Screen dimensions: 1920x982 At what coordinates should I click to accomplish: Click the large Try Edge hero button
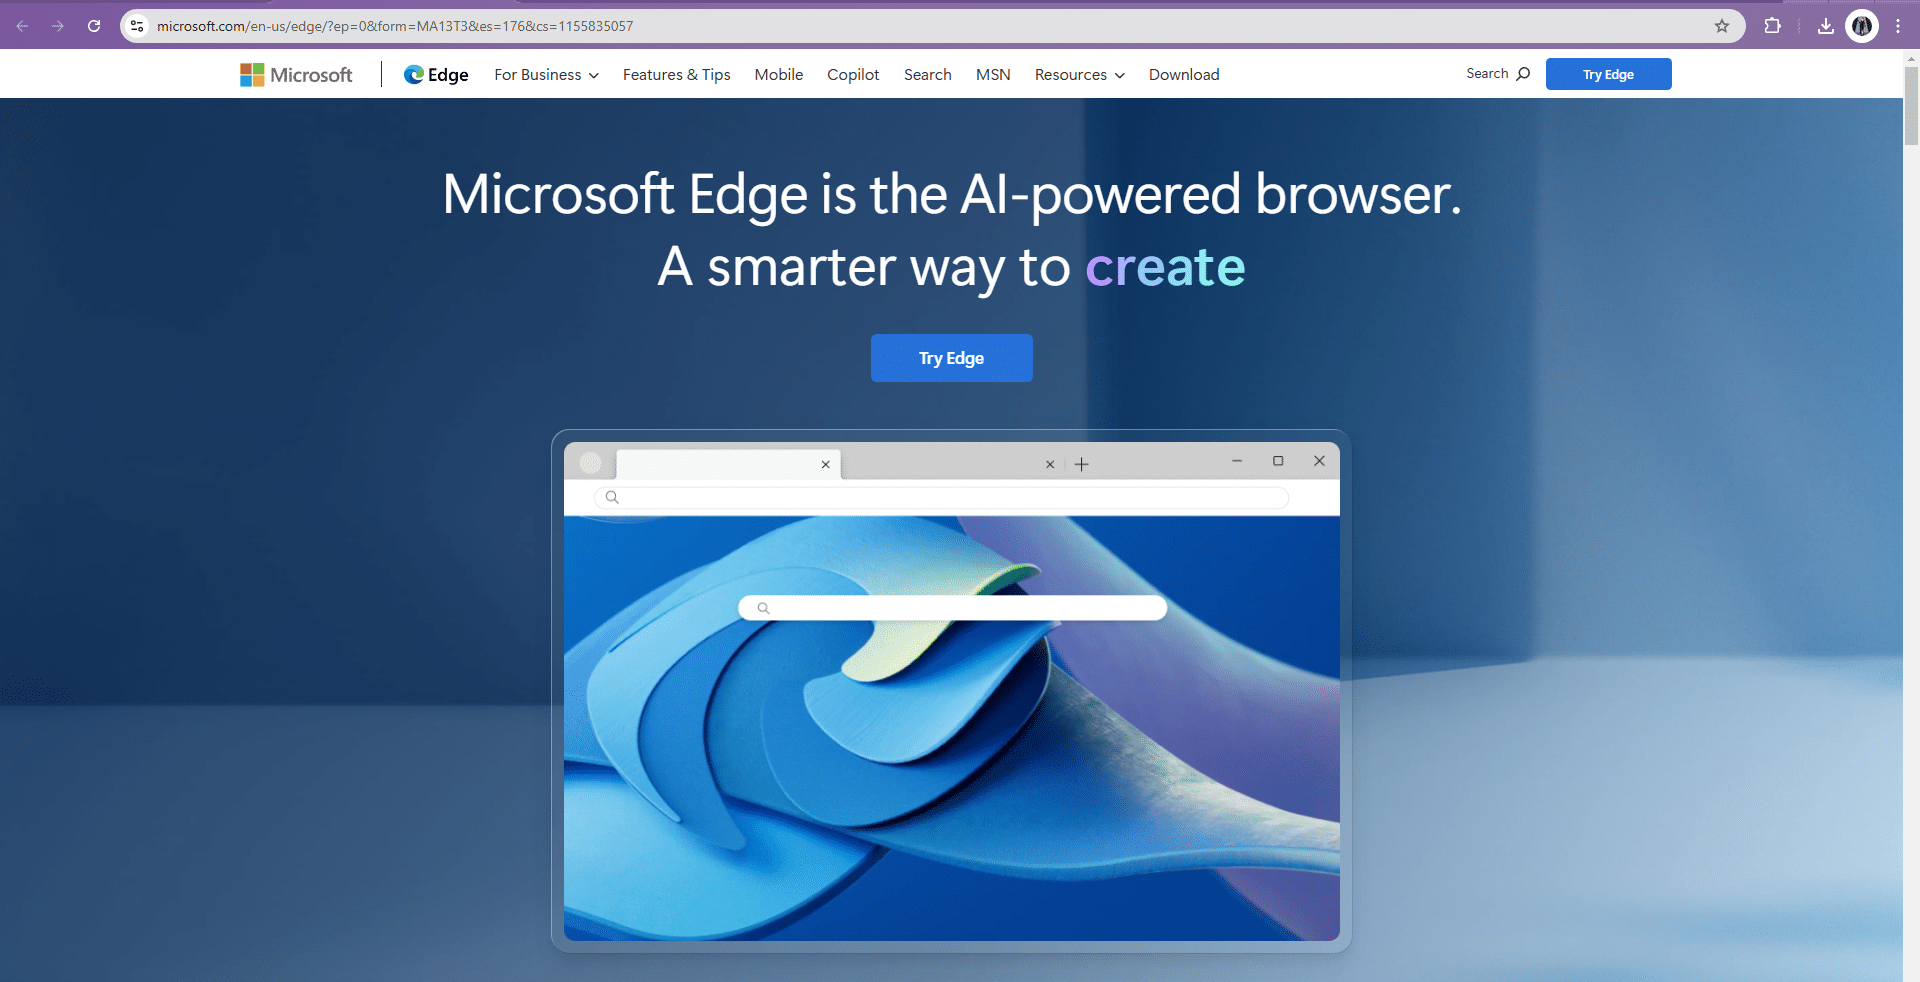tap(951, 358)
